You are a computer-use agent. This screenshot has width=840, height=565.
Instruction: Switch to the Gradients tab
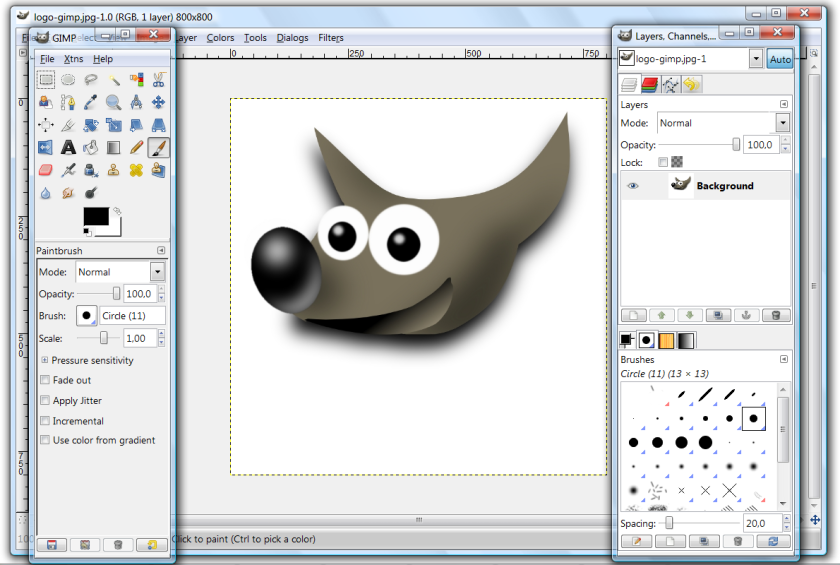(686, 341)
